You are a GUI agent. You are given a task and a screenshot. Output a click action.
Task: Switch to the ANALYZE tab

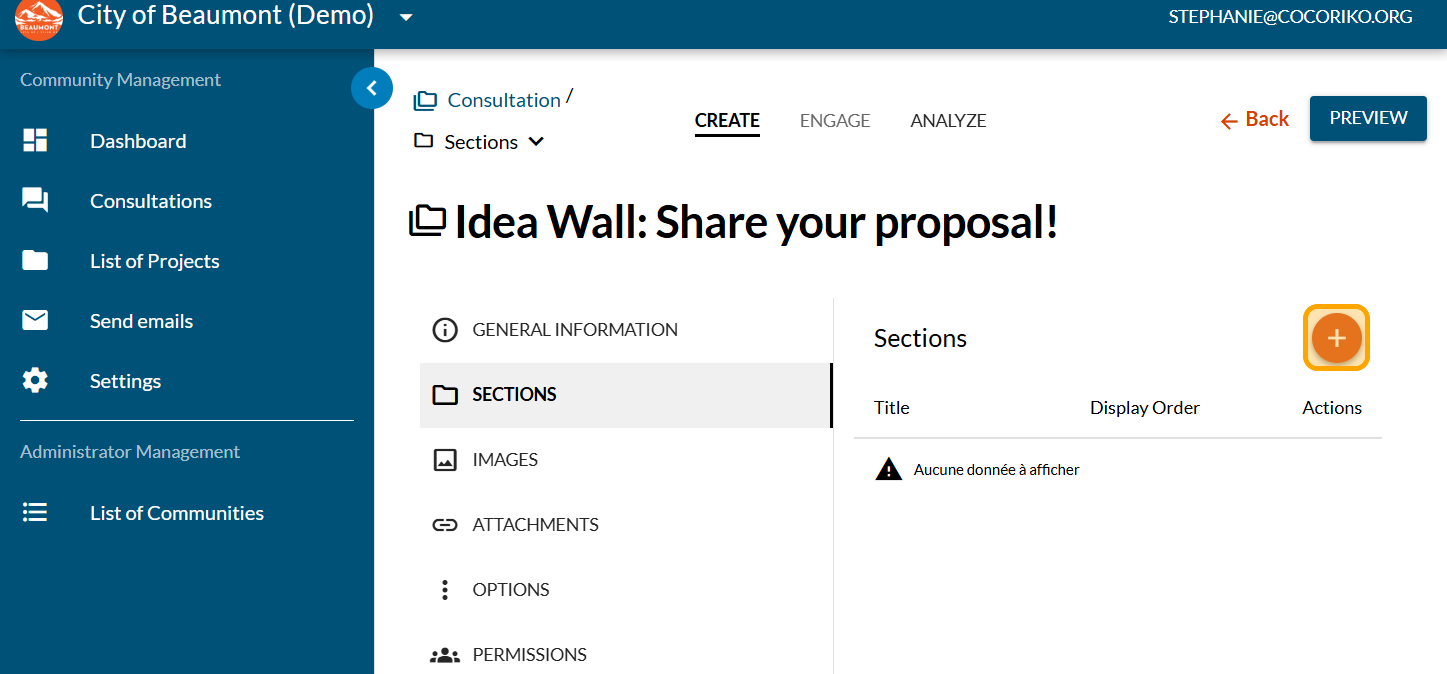[948, 121]
